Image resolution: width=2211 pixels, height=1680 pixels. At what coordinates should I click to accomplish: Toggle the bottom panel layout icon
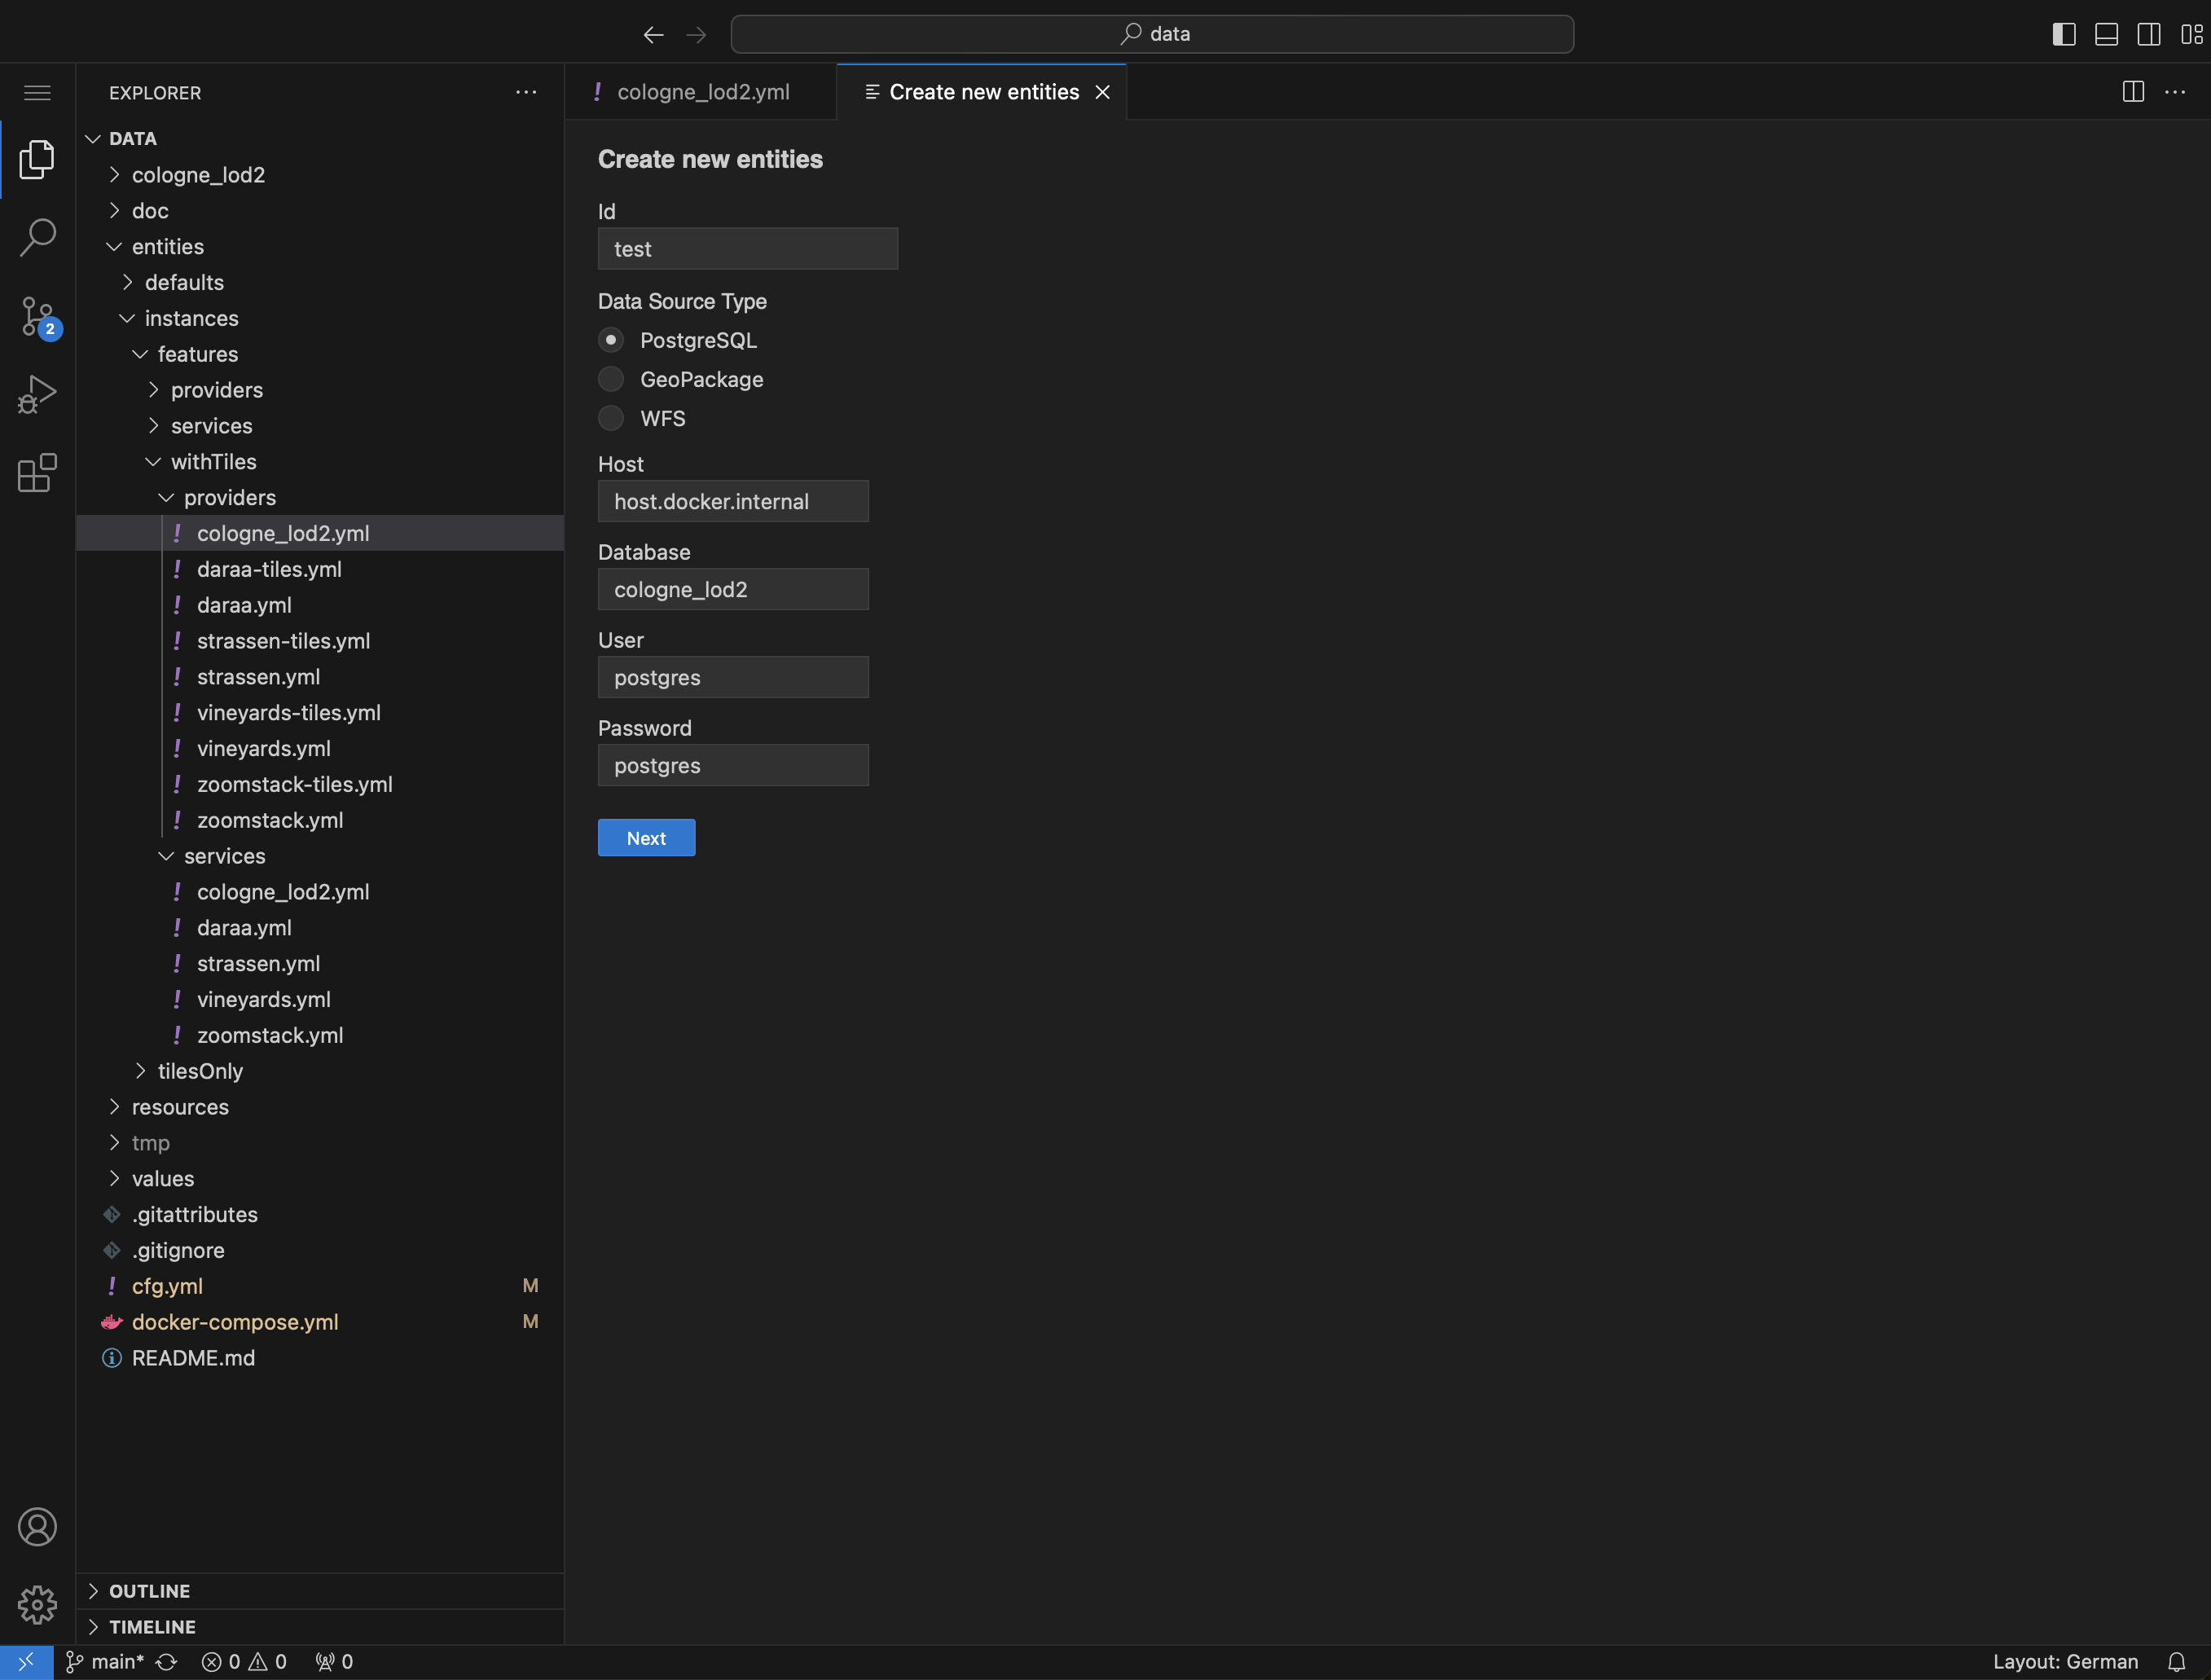point(2106,34)
